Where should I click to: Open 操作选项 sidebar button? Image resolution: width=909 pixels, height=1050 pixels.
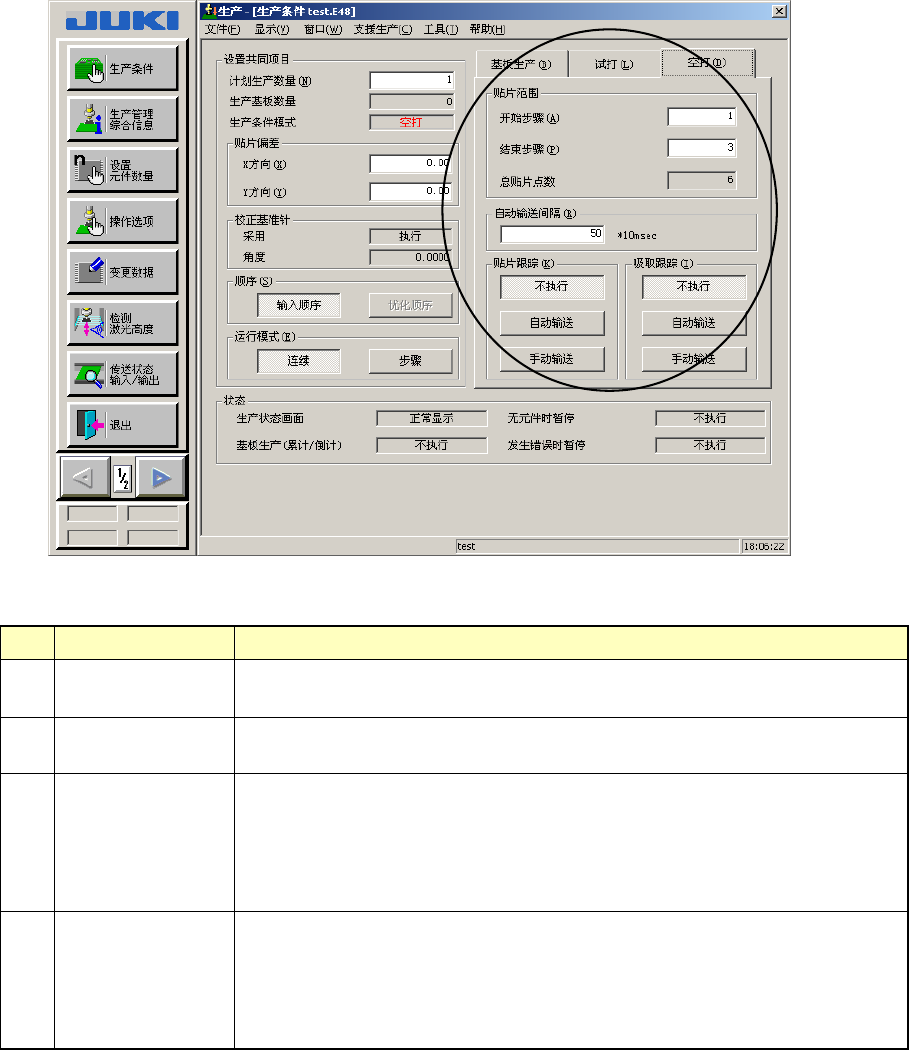click(123, 221)
